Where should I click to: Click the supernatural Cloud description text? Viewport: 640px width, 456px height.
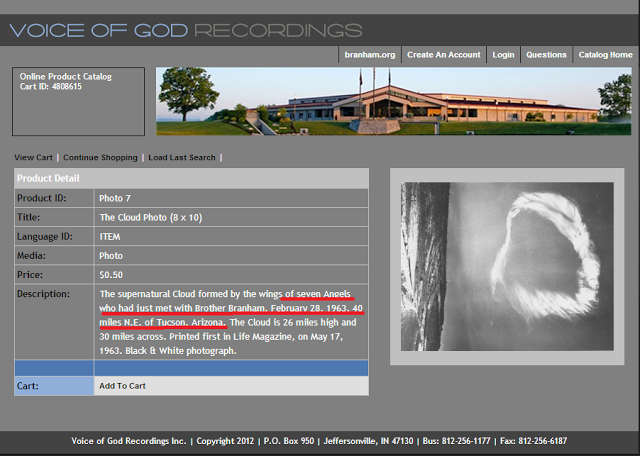coord(231,322)
